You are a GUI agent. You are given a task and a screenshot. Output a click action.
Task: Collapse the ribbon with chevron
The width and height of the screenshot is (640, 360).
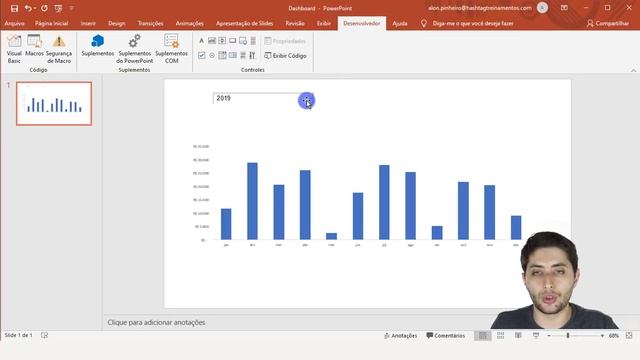pyautogui.click(x=633, y=71)
